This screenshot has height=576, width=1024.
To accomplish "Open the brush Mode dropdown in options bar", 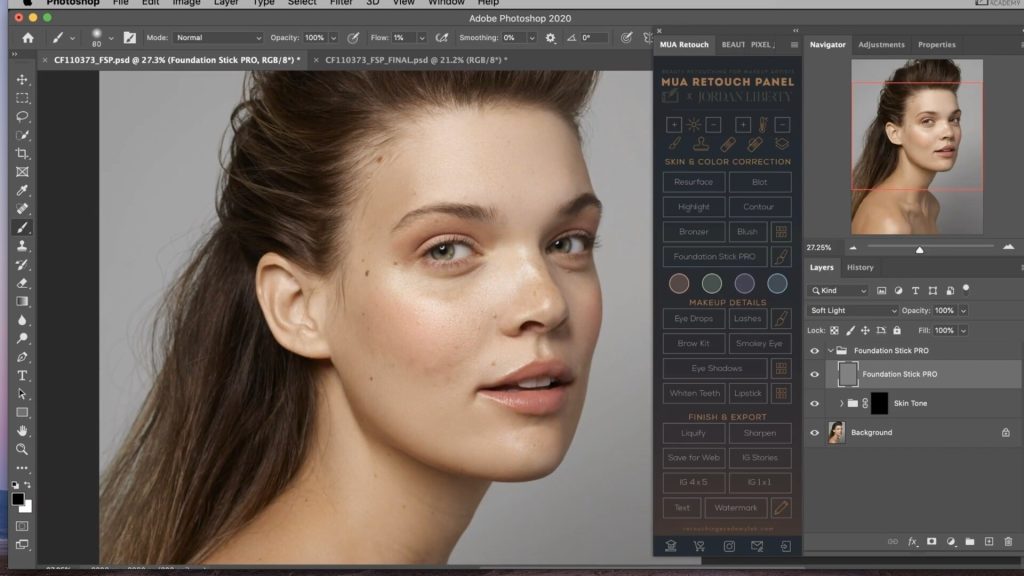I will 215,37.
